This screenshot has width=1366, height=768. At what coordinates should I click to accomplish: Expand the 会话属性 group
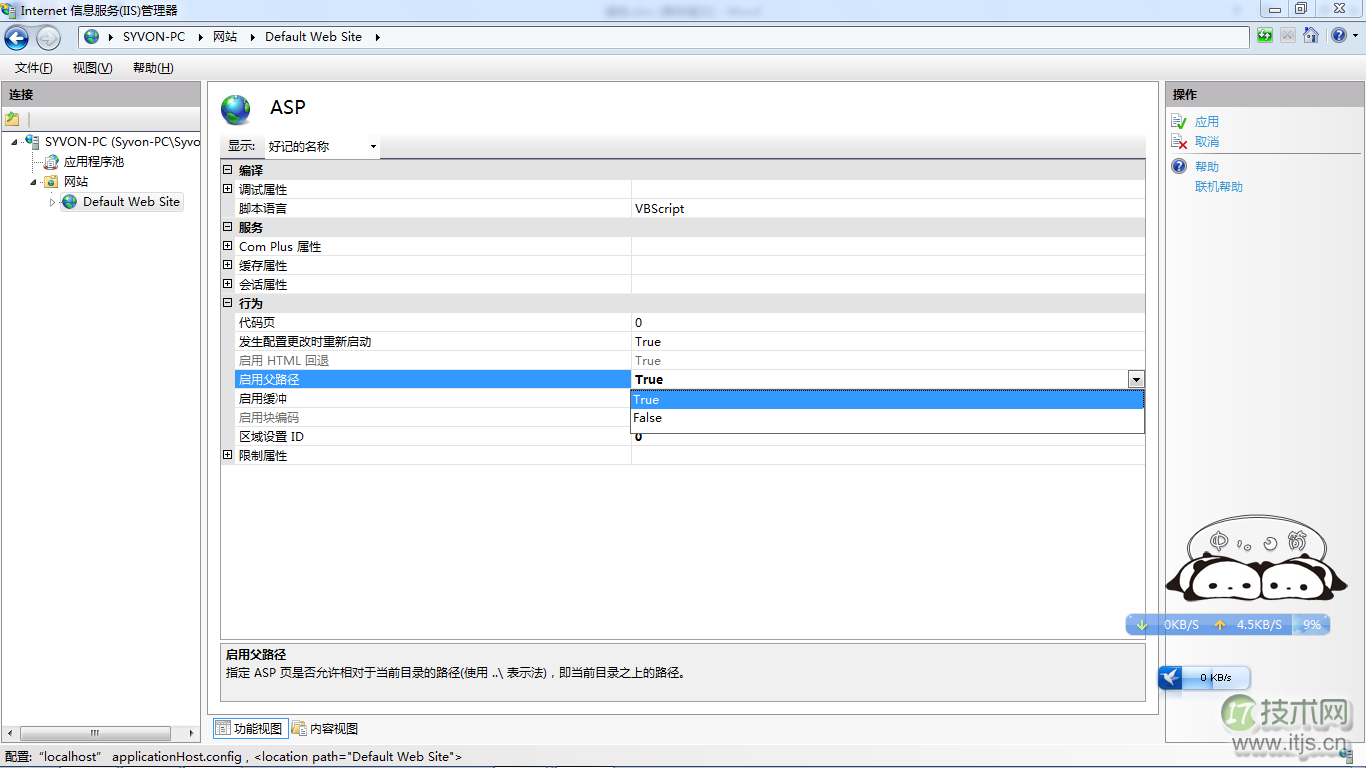tap(228, 284)
